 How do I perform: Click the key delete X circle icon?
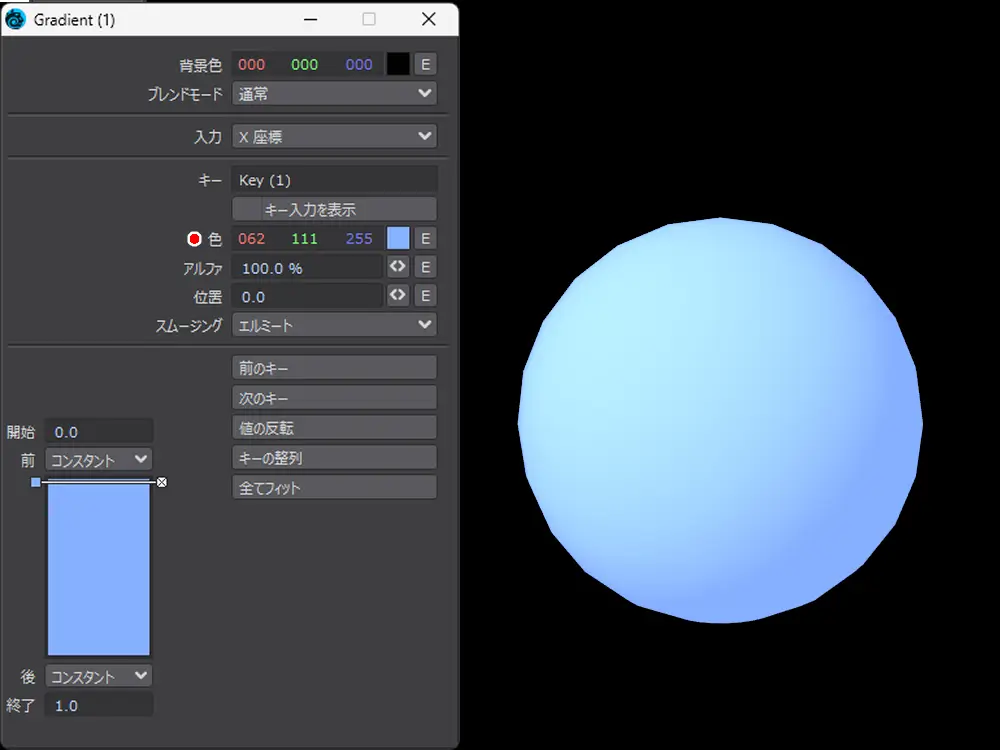[162, 482]
